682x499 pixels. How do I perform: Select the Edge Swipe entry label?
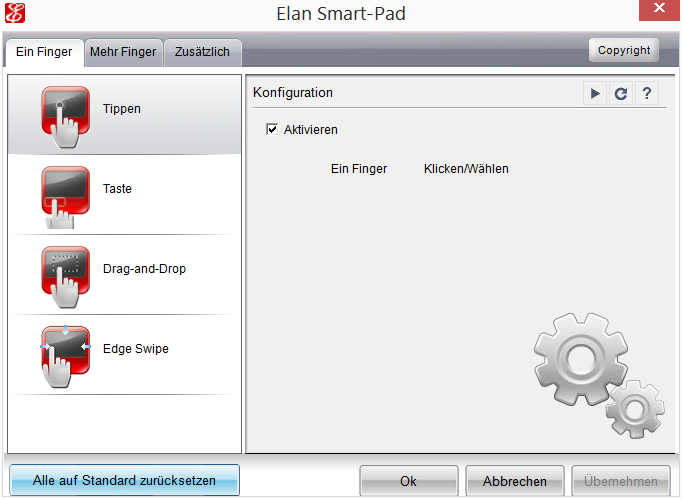pyautogui.click(x=136, y=349)
